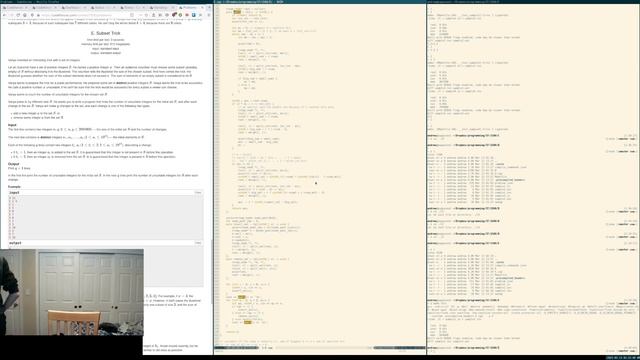Screen dimensions: 640x360
Task: Copy the example output
Action: (x=198, y=243)
